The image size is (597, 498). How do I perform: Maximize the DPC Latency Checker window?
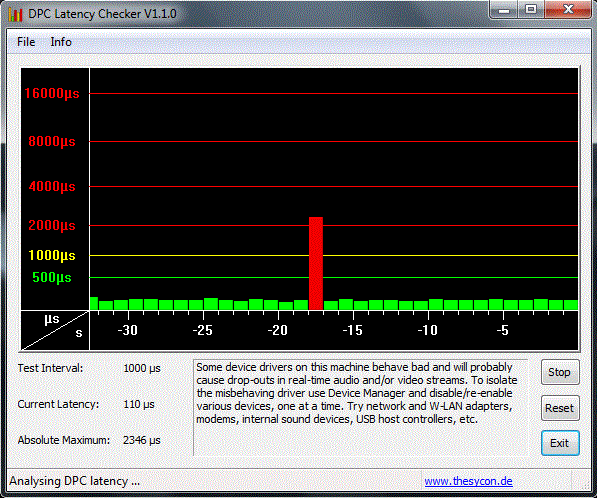coord(531,10)
